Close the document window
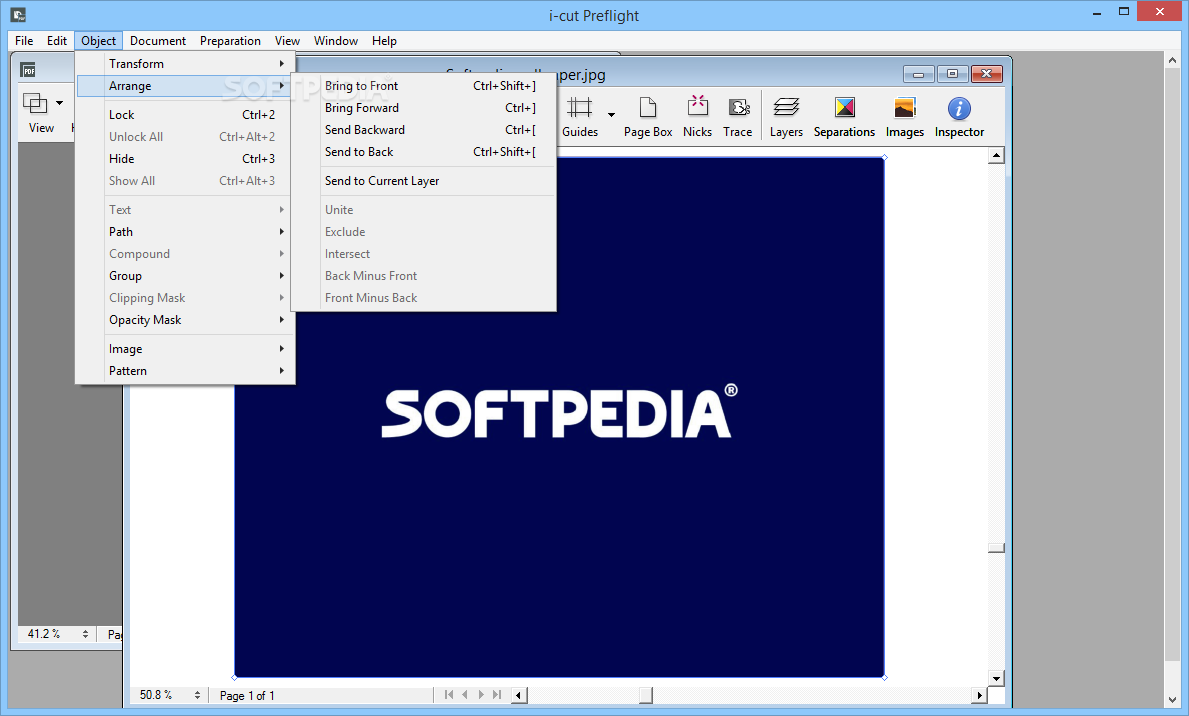Image resolution: width=1189 pixels, height=716 pixels. click(x=987, y=74)
